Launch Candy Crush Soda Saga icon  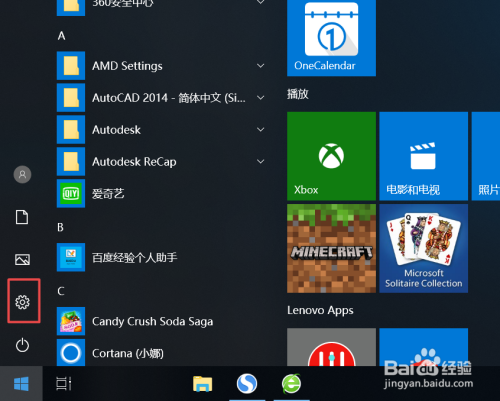point(71,321)
